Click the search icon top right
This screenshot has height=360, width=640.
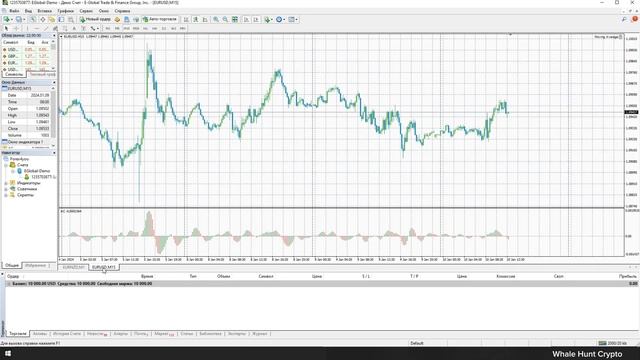[x=624, y=19]
